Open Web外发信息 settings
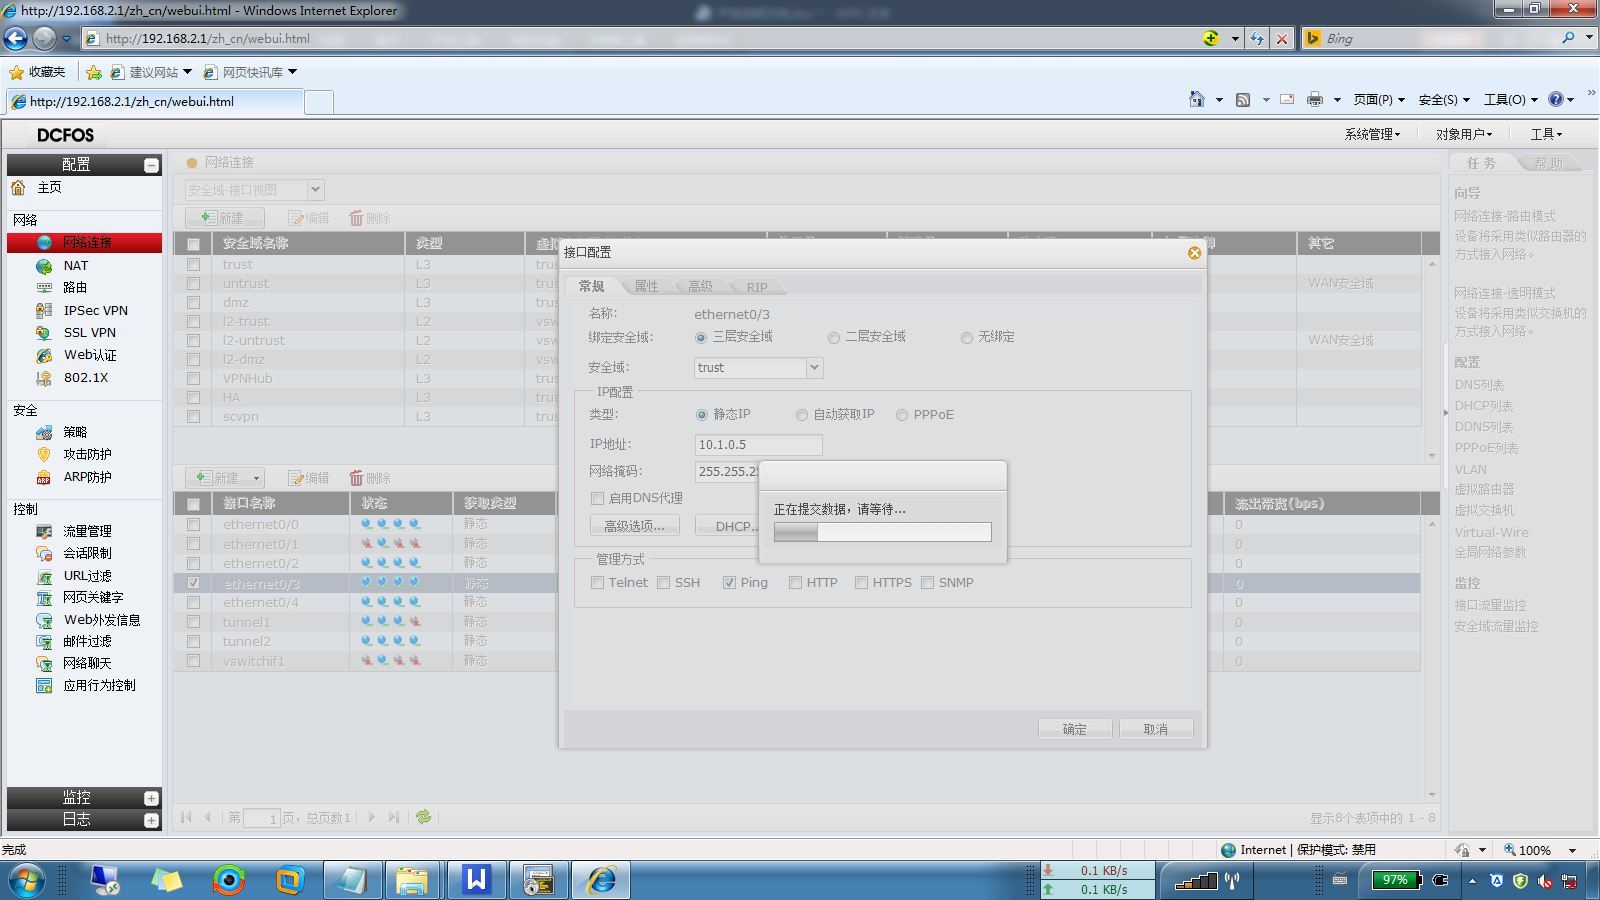The height and width of the screenshot is (900, 1600). pyautogui.click(x=101, y=621)
